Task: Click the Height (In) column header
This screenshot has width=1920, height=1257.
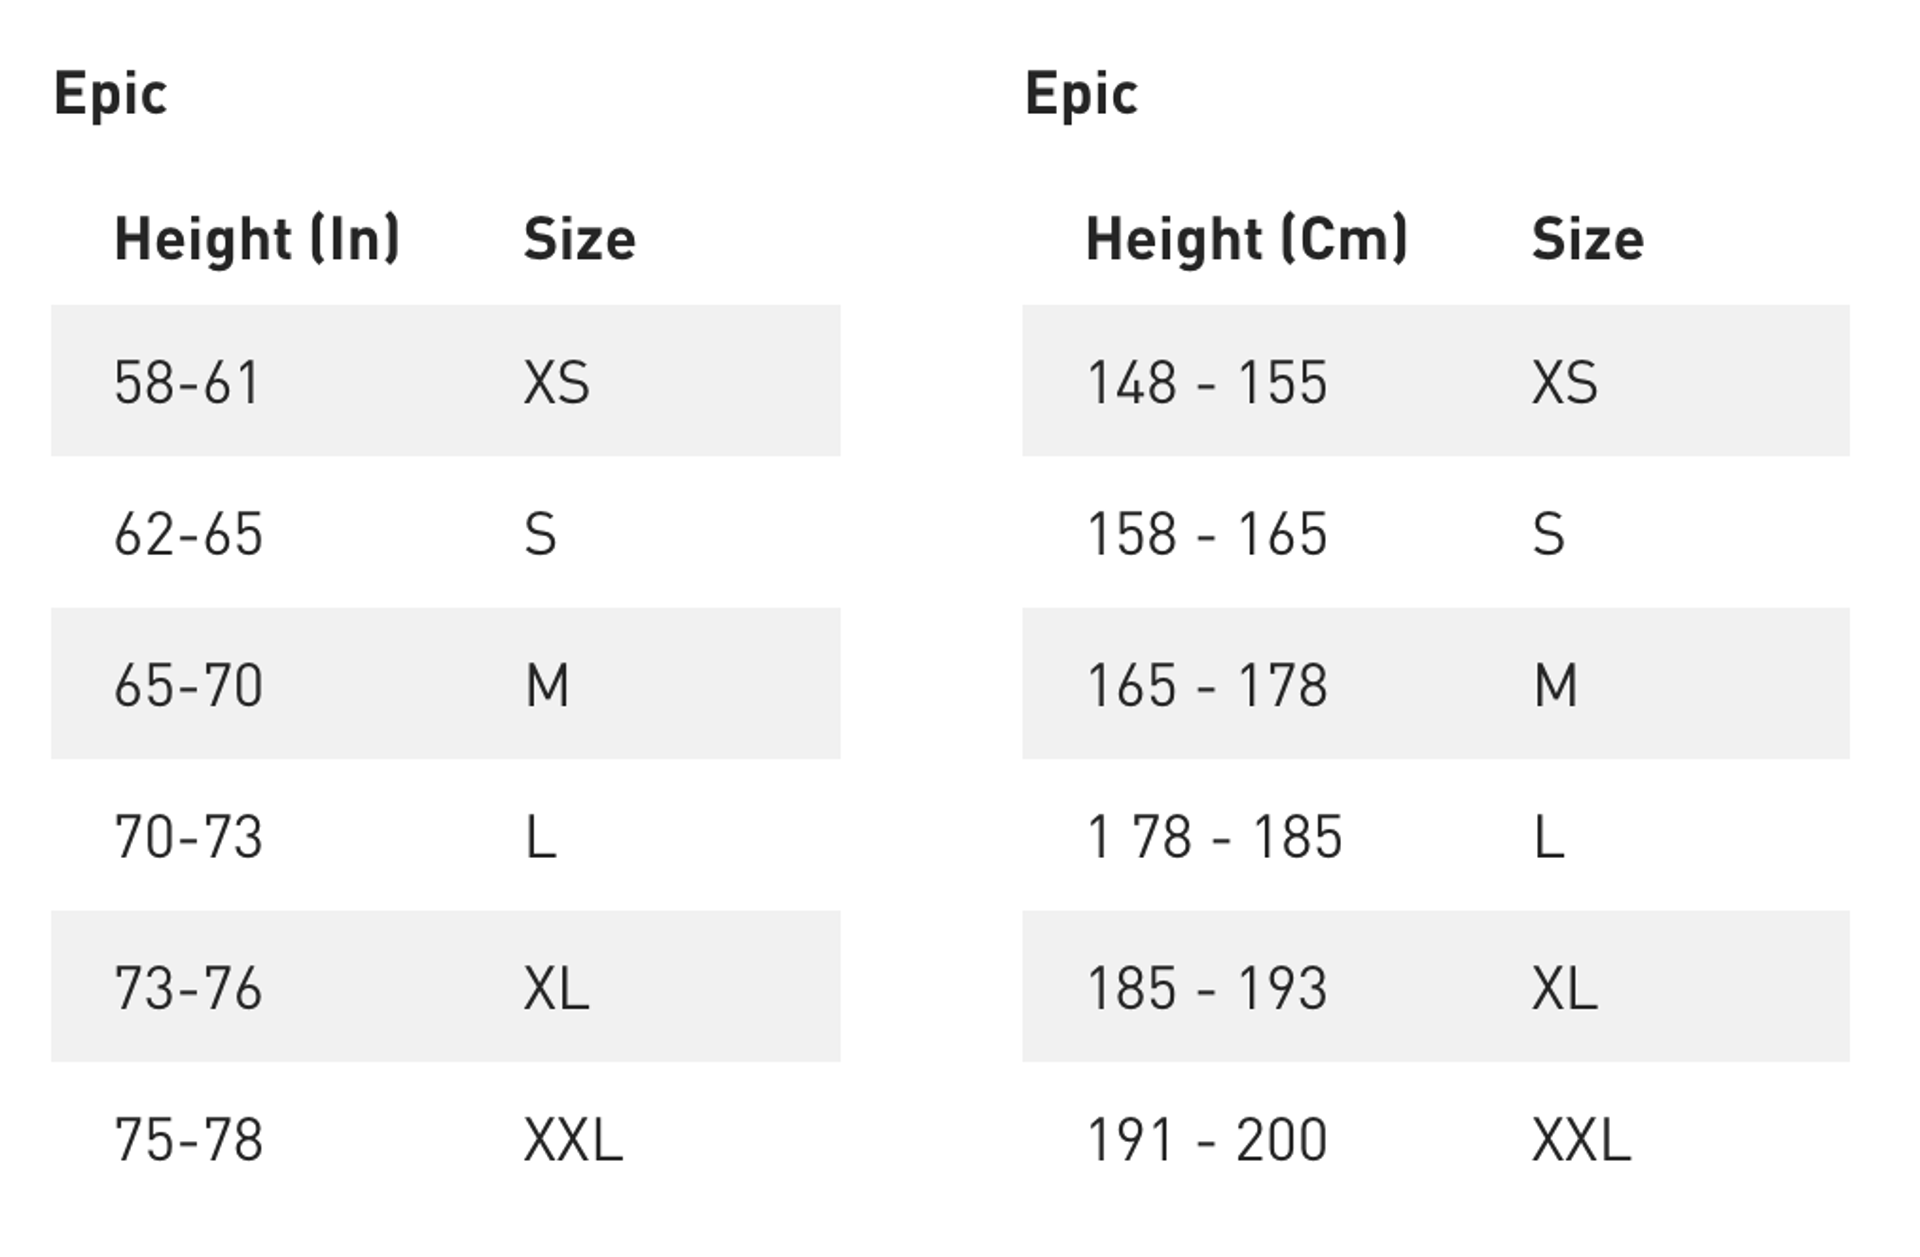Action: (257, 239)
